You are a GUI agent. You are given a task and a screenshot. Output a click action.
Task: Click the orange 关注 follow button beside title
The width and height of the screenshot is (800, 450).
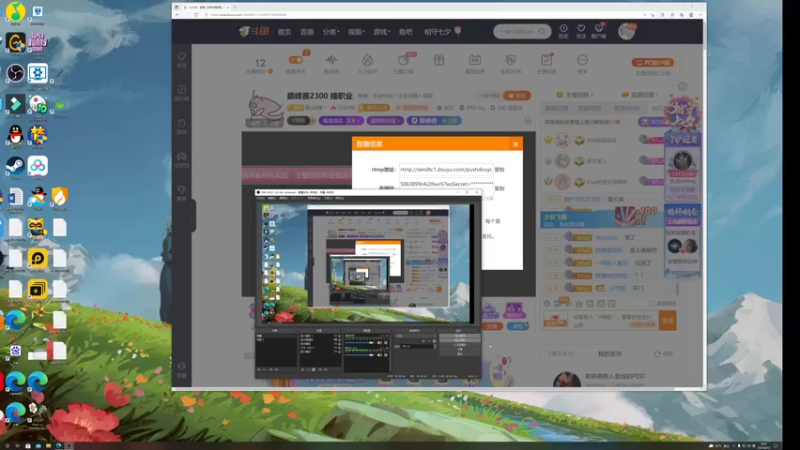517,95
